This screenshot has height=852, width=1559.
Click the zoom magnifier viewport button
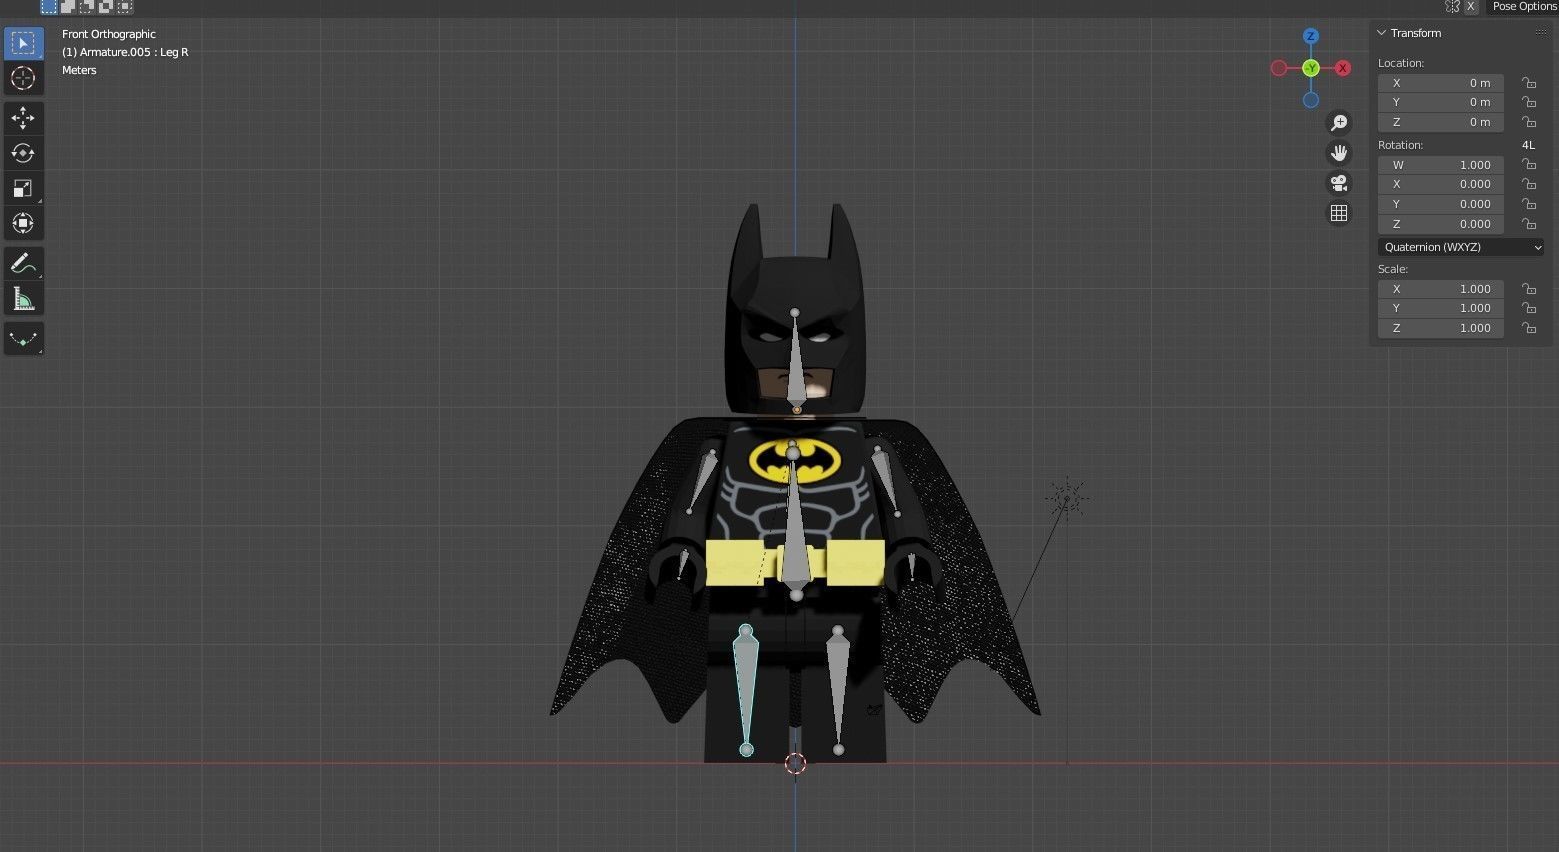point(1338,123)
